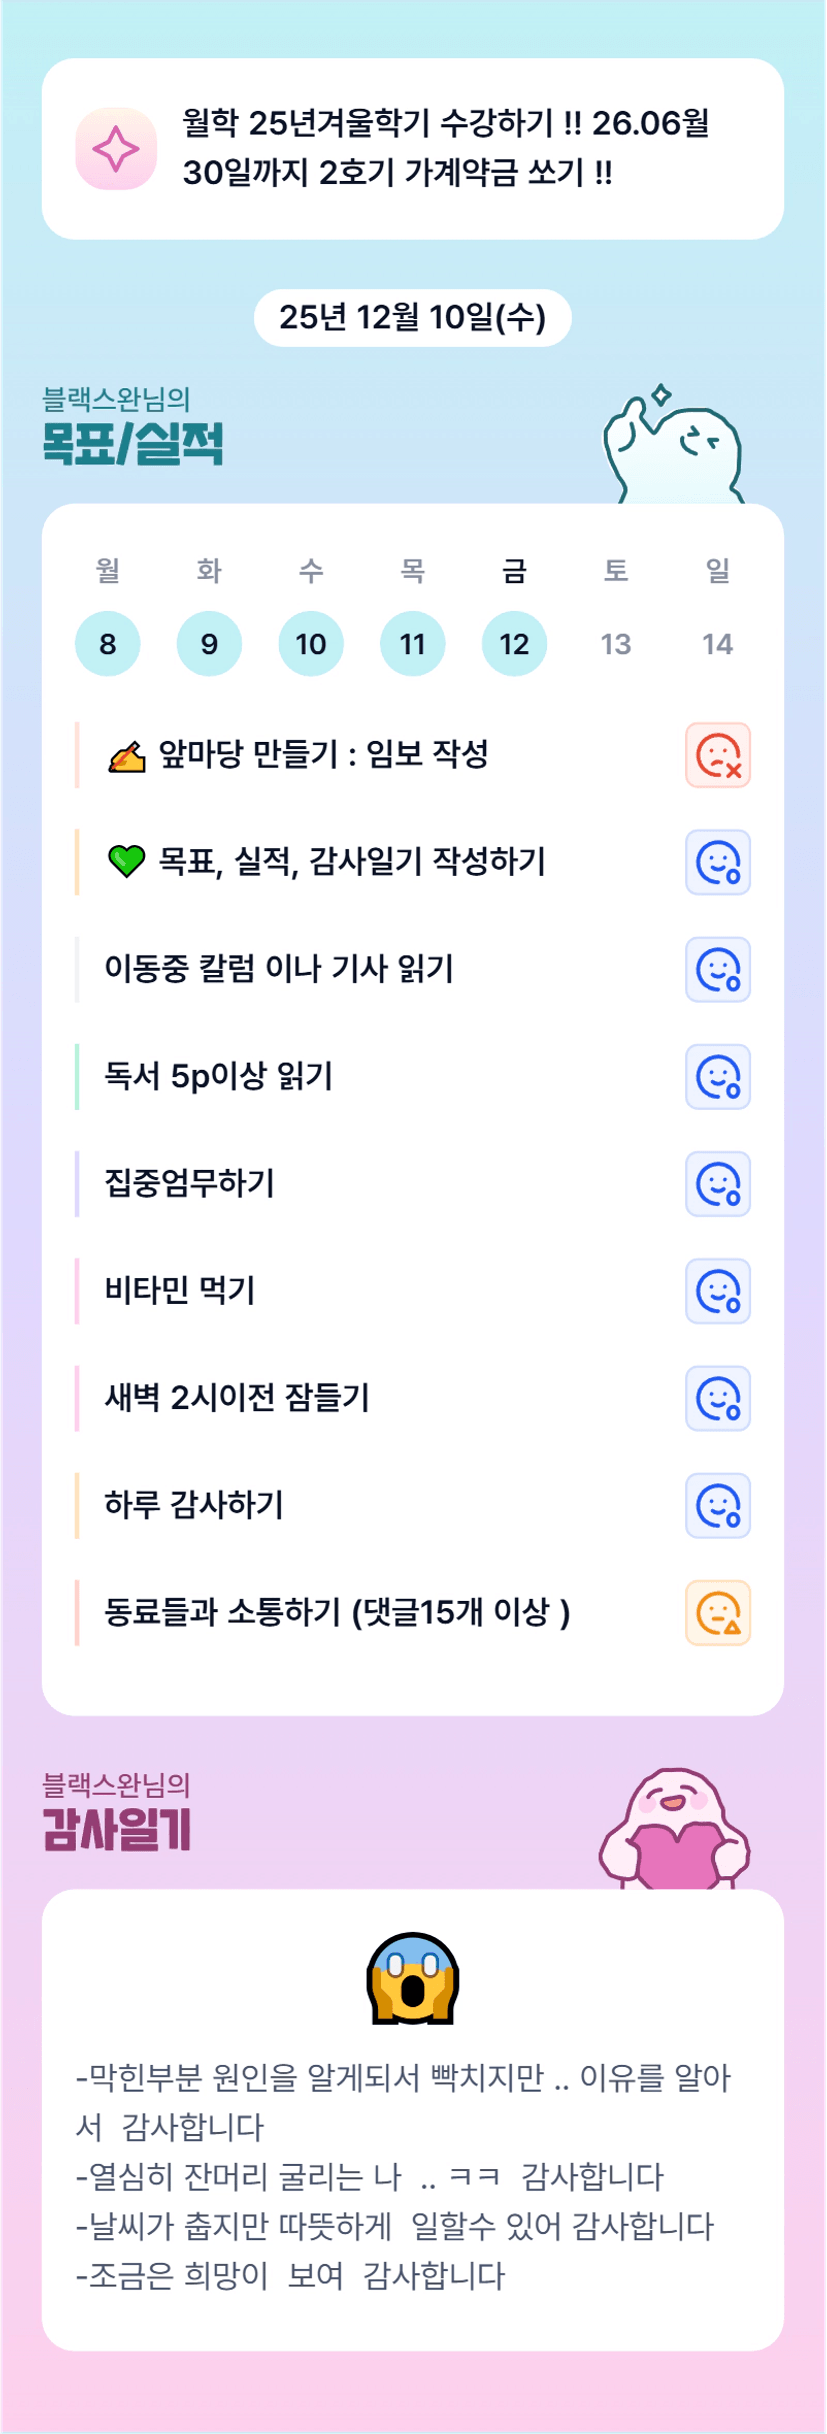The width and height of the screenshot is (827, 2434).
Task: Toggle the 비타민 먹기 completion status
Action: tap(717, 1291)
